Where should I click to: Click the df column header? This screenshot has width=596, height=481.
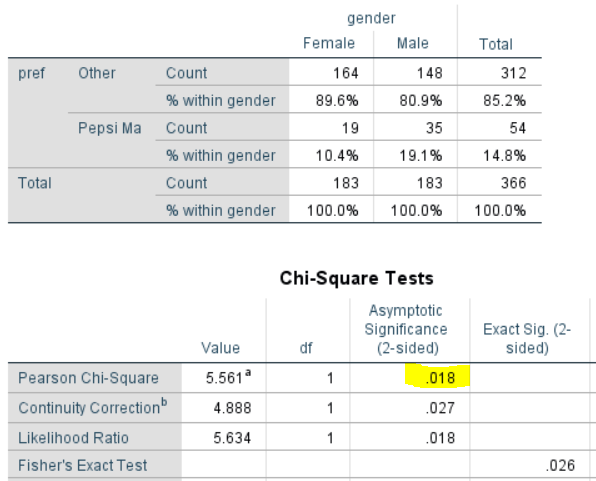(x=306, y=348)
